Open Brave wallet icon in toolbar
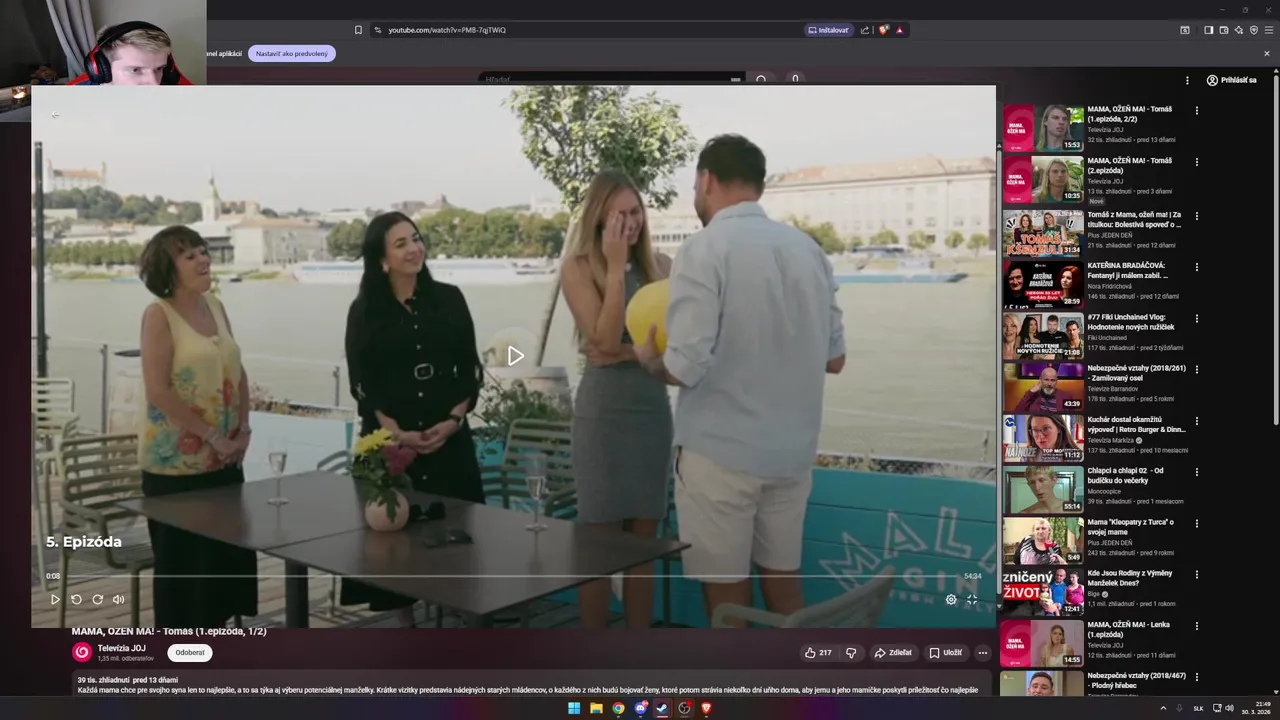This screenshot has width=1280, height=720. click(x=1224, y=30)
